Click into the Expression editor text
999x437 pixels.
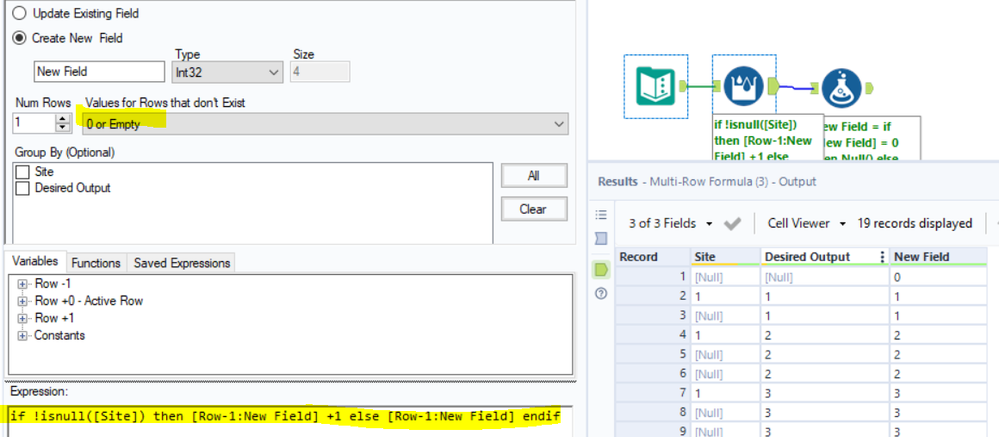coord(285,417)
